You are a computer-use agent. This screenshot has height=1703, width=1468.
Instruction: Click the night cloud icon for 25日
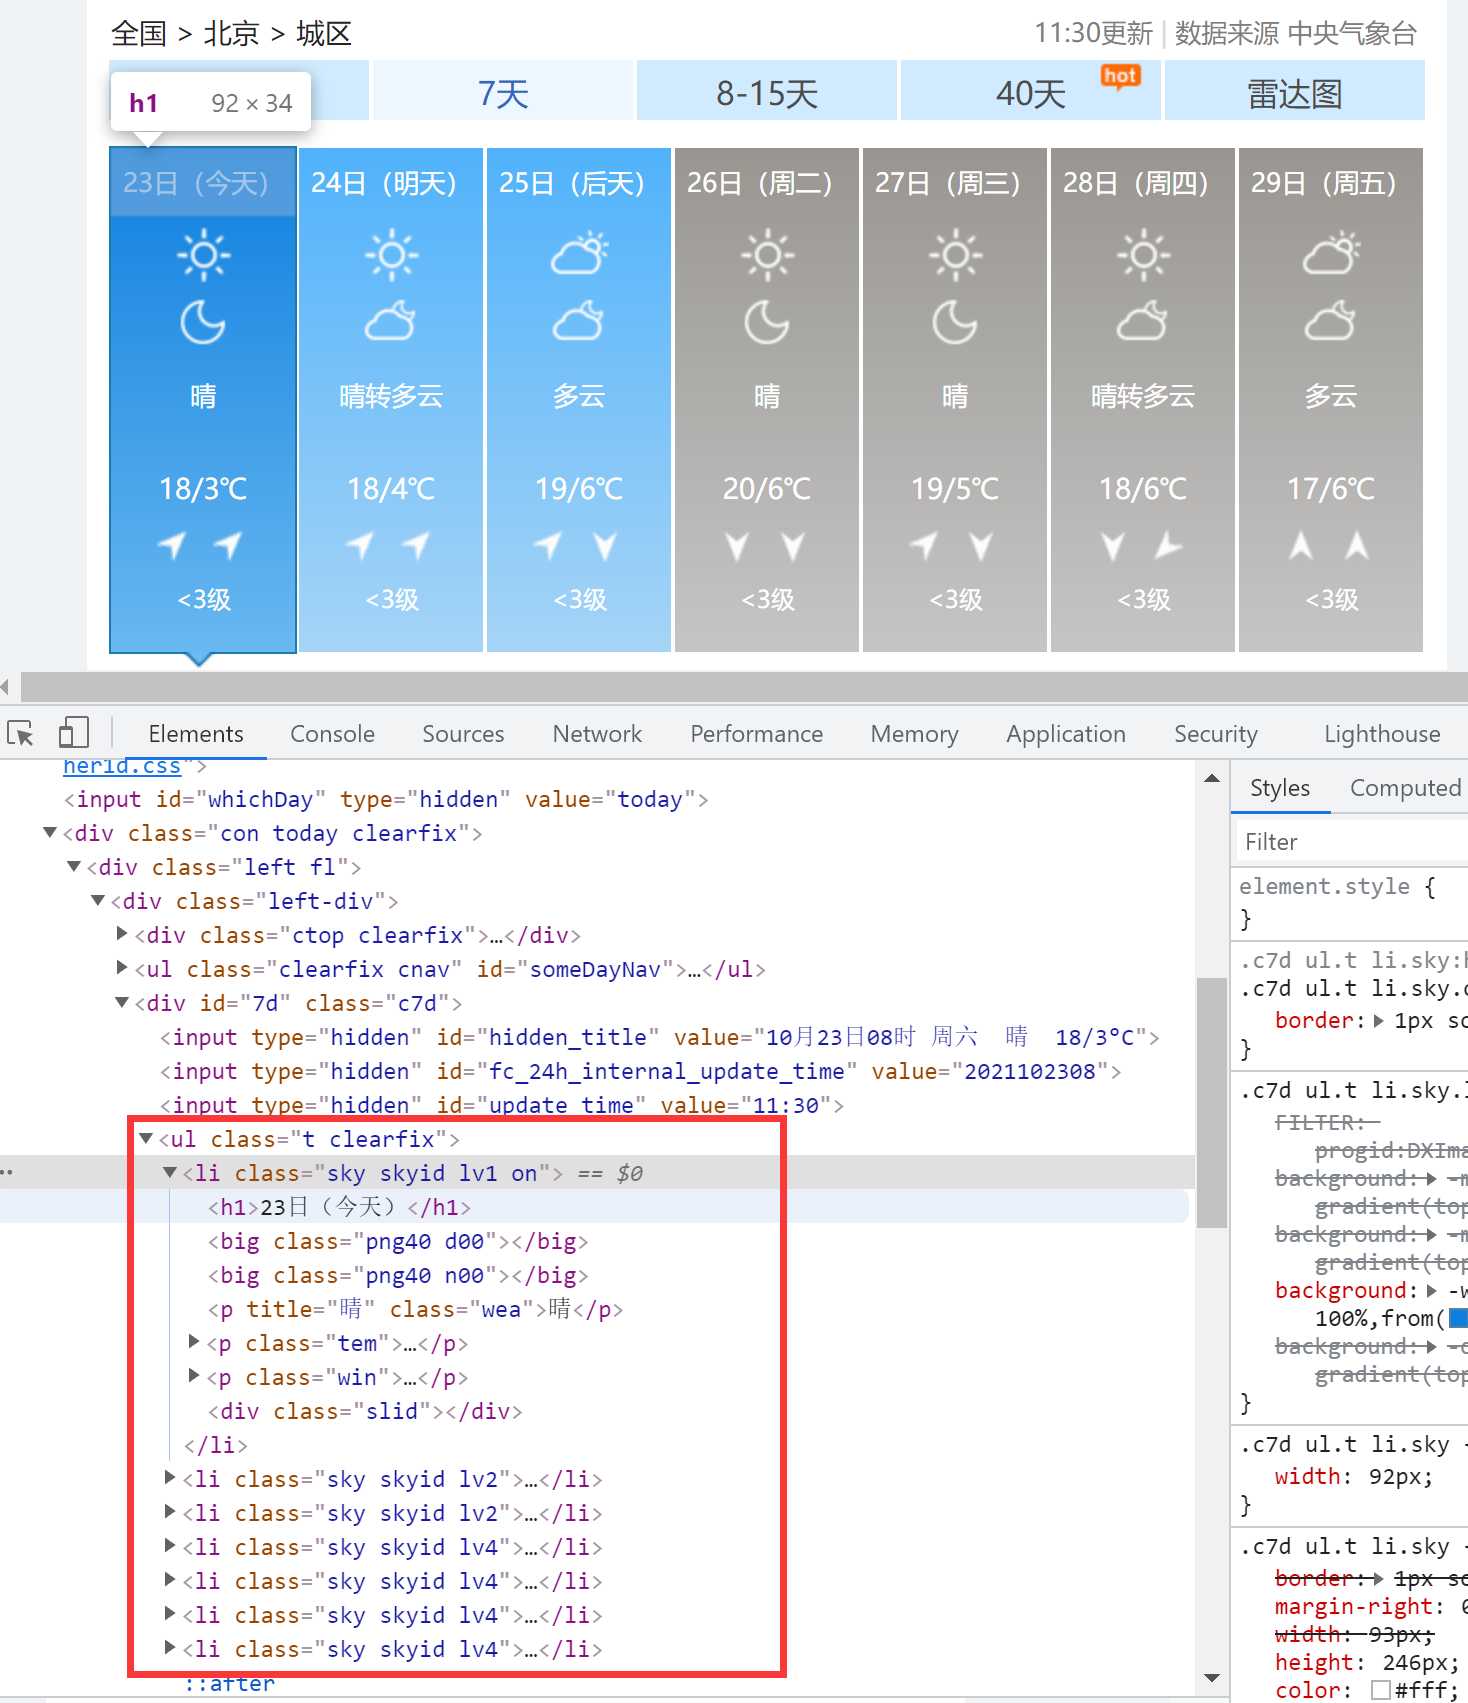click(578, 322)
